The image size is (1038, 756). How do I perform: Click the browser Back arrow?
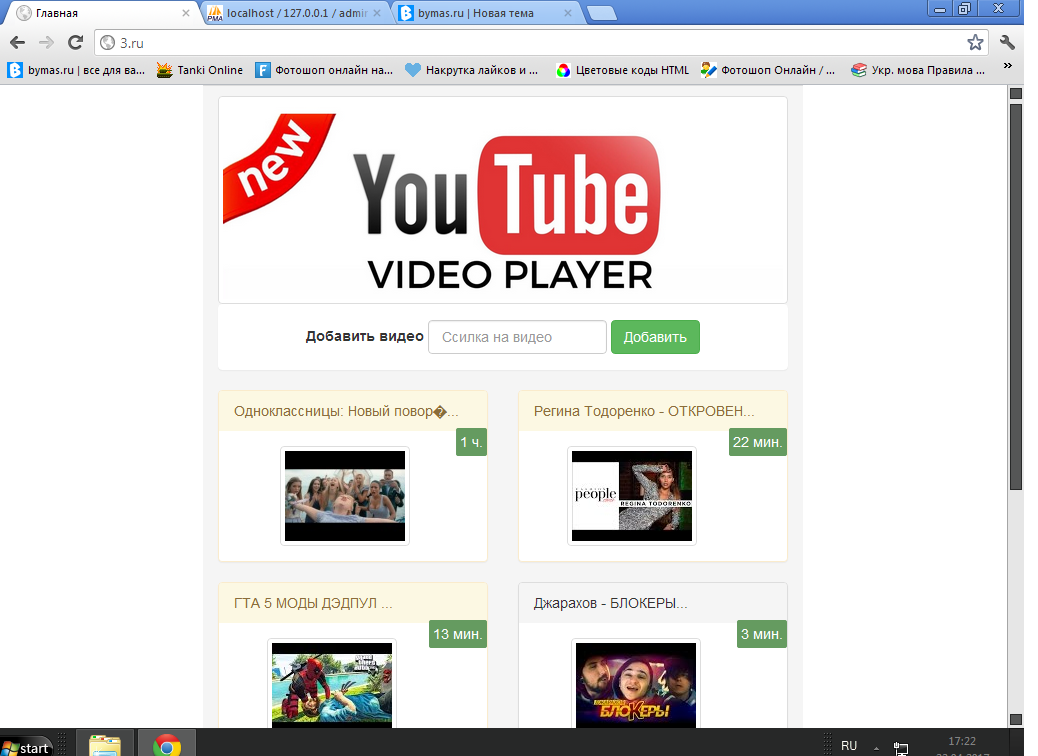click(17, 42)
